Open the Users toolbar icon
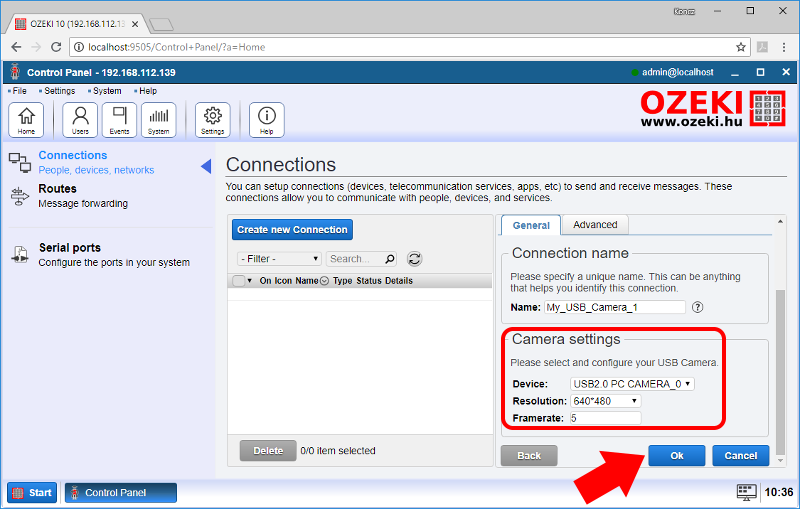800x509 pixels. (x=80, y=119)
